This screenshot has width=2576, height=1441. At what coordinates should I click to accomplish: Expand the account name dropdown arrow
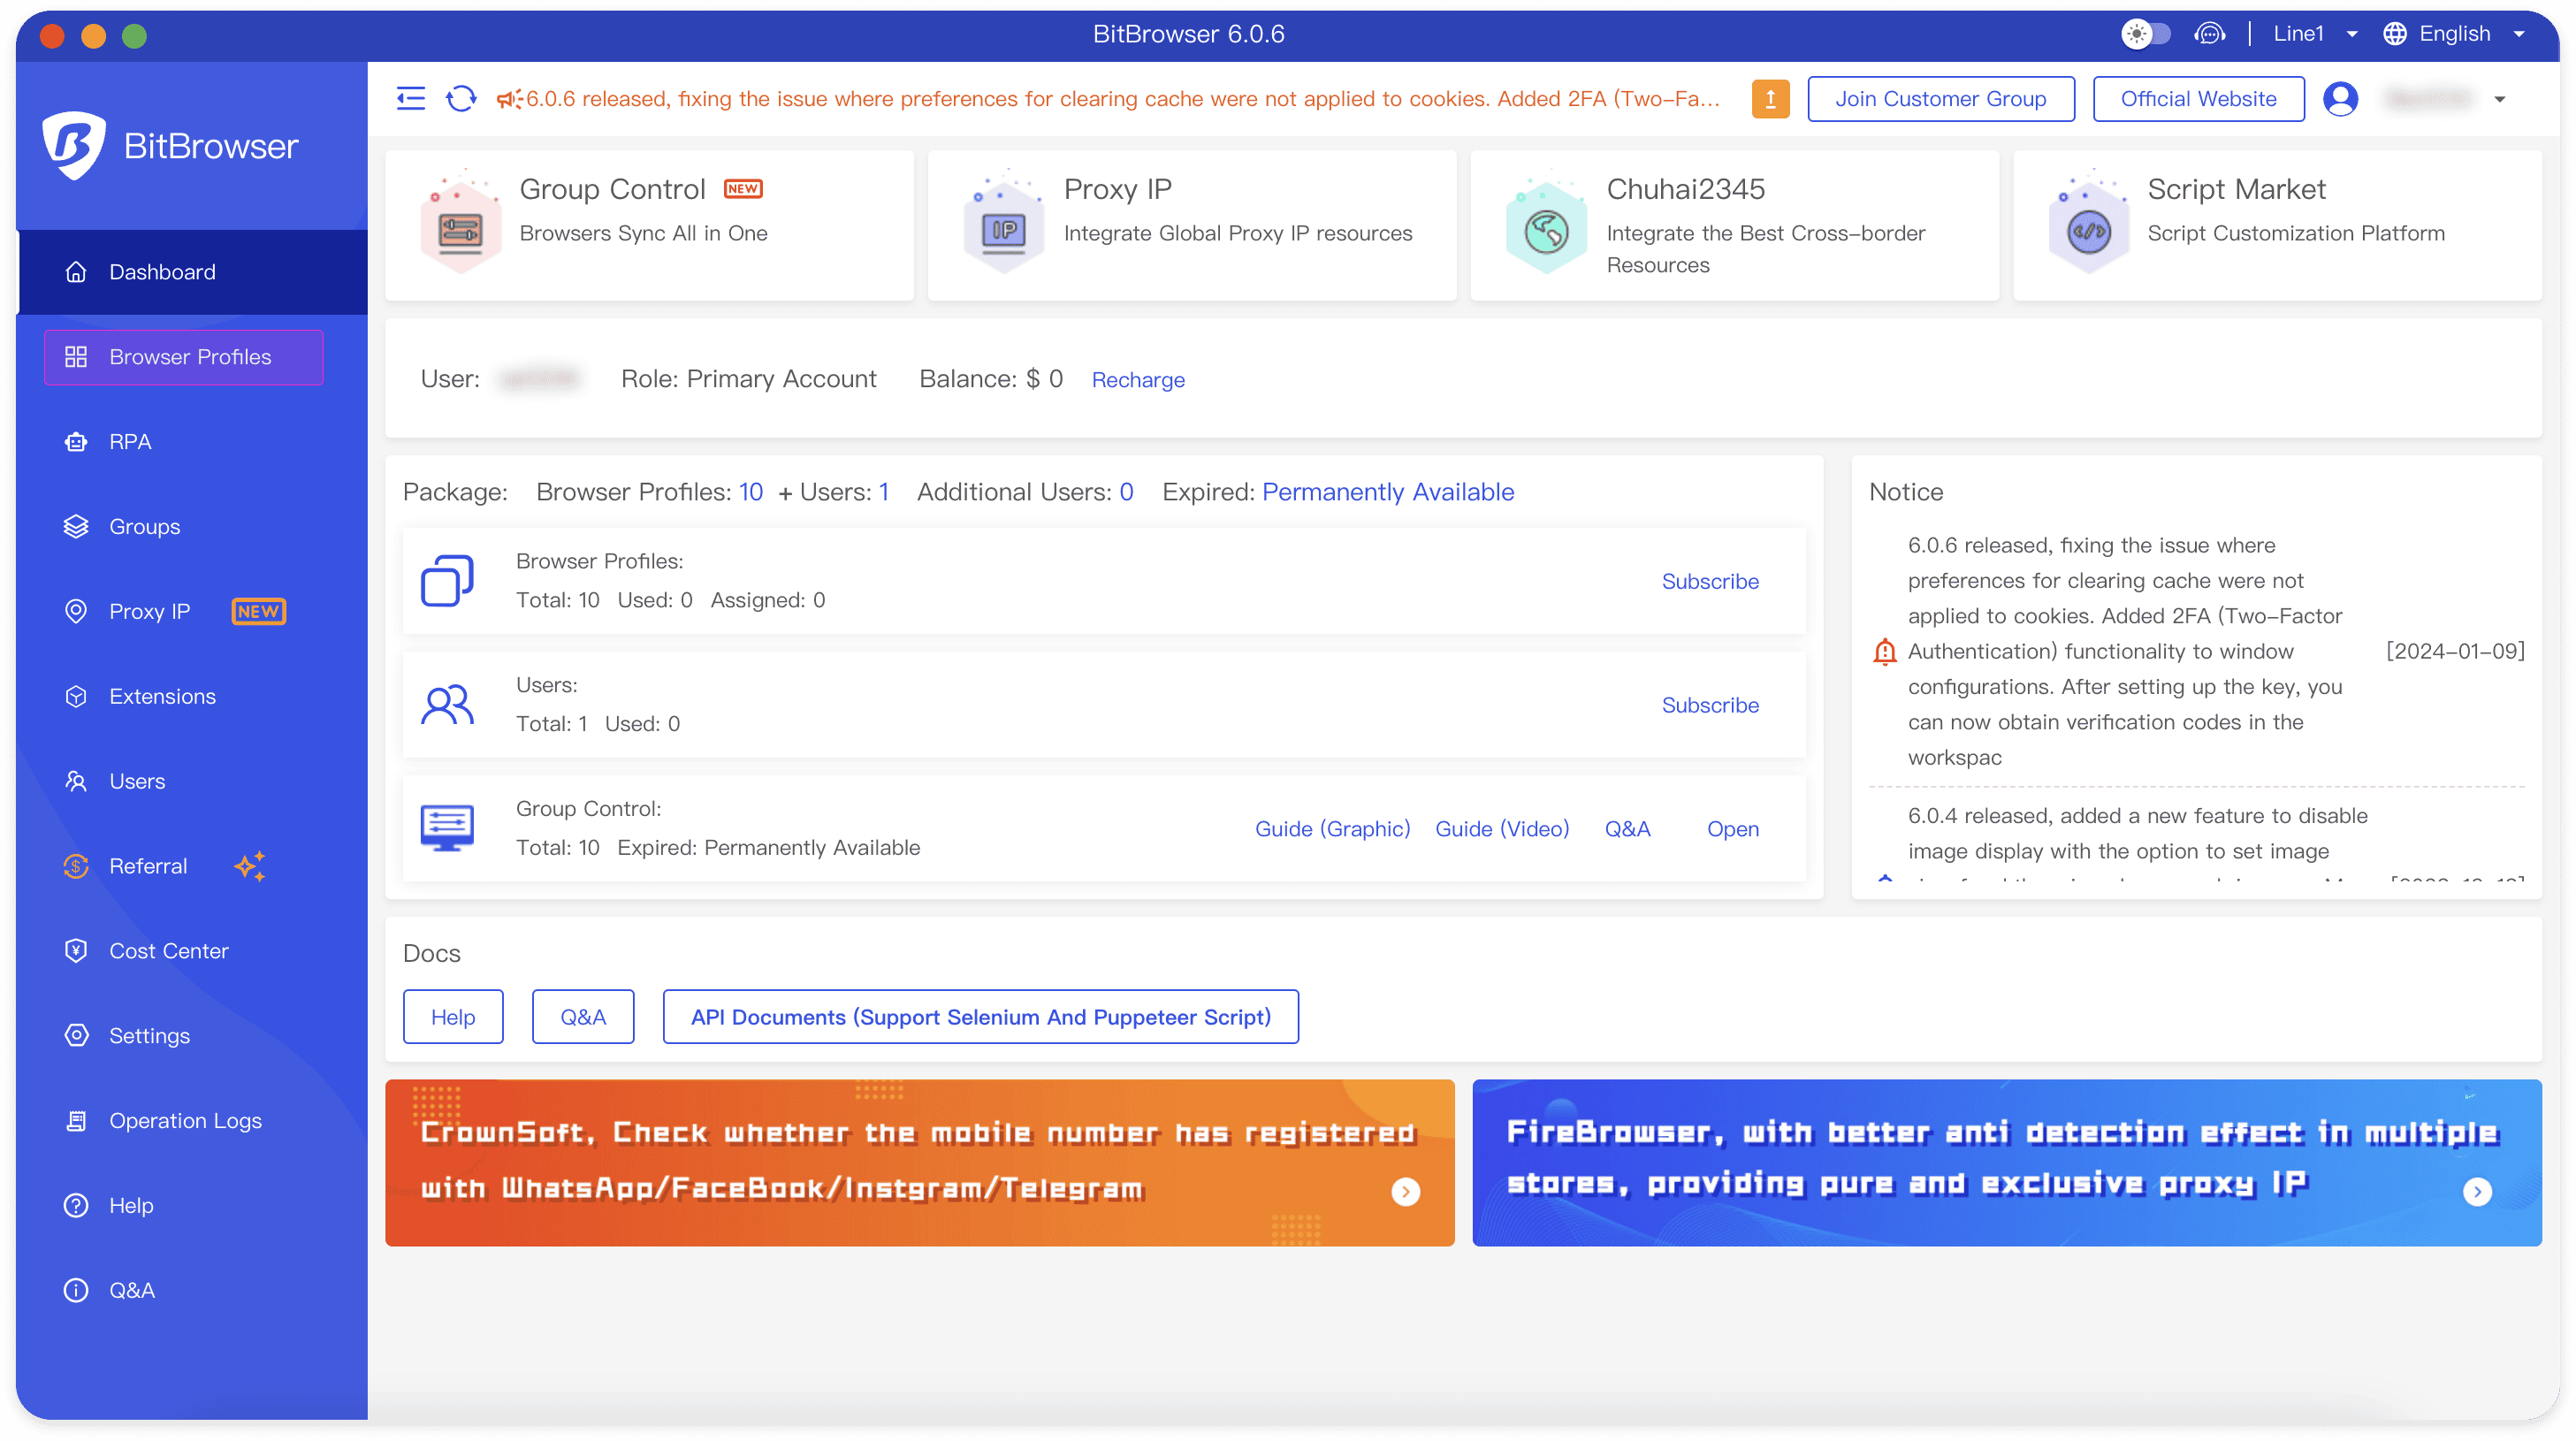coord(2500,99)
